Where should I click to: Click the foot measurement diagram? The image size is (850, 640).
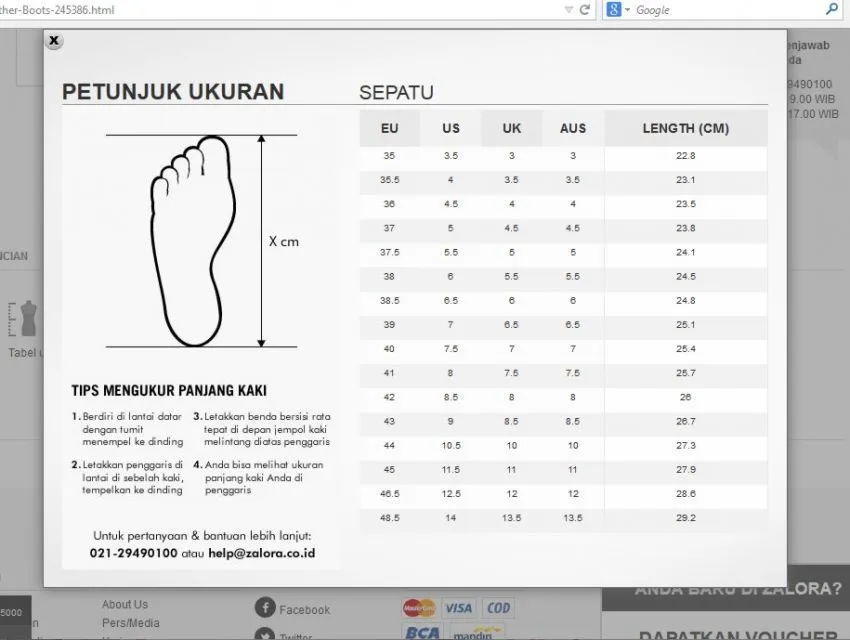[202, 241]
